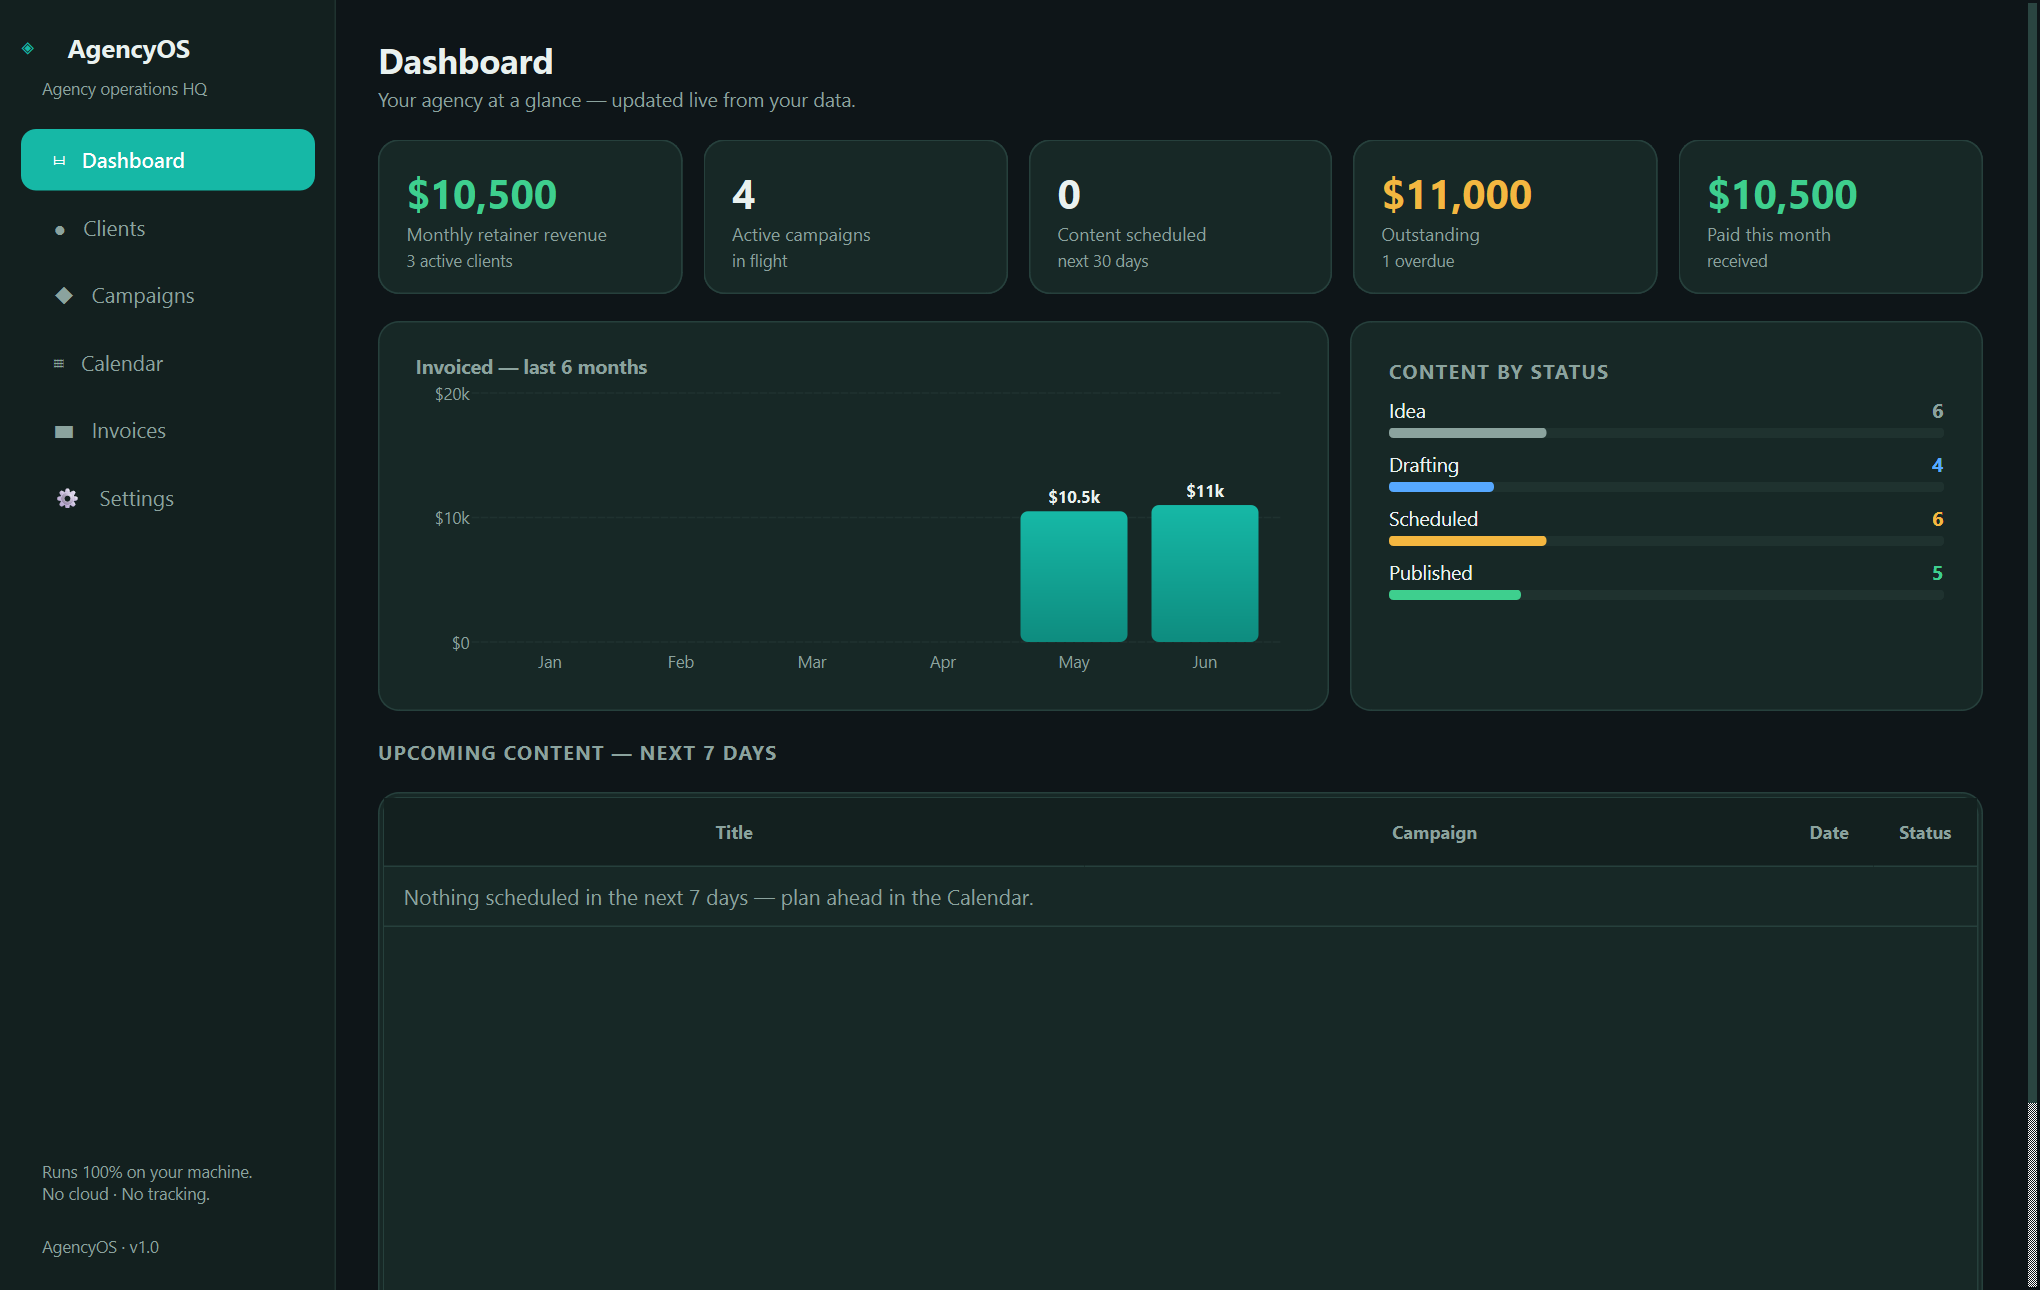Click the May bar in Invoiced chart

pos(1074,577)
